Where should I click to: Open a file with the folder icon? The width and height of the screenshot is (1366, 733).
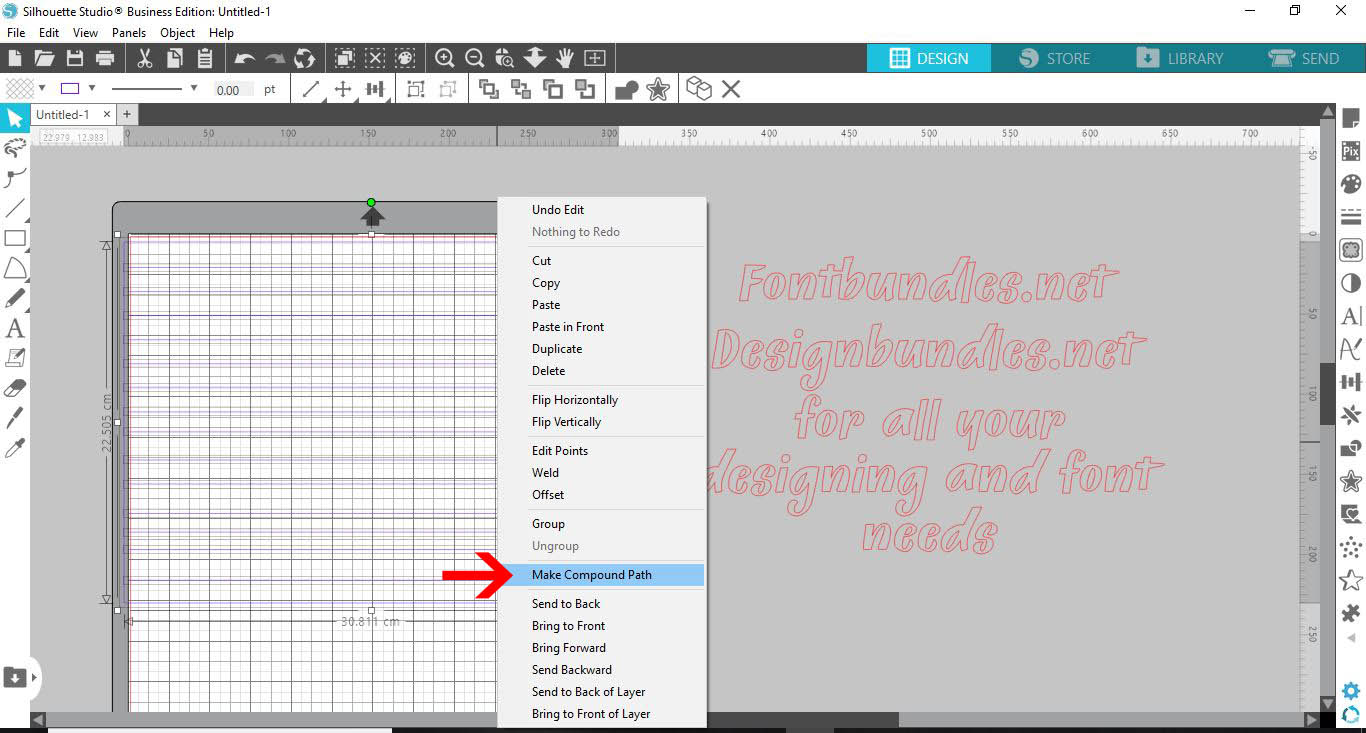point(44,58)
